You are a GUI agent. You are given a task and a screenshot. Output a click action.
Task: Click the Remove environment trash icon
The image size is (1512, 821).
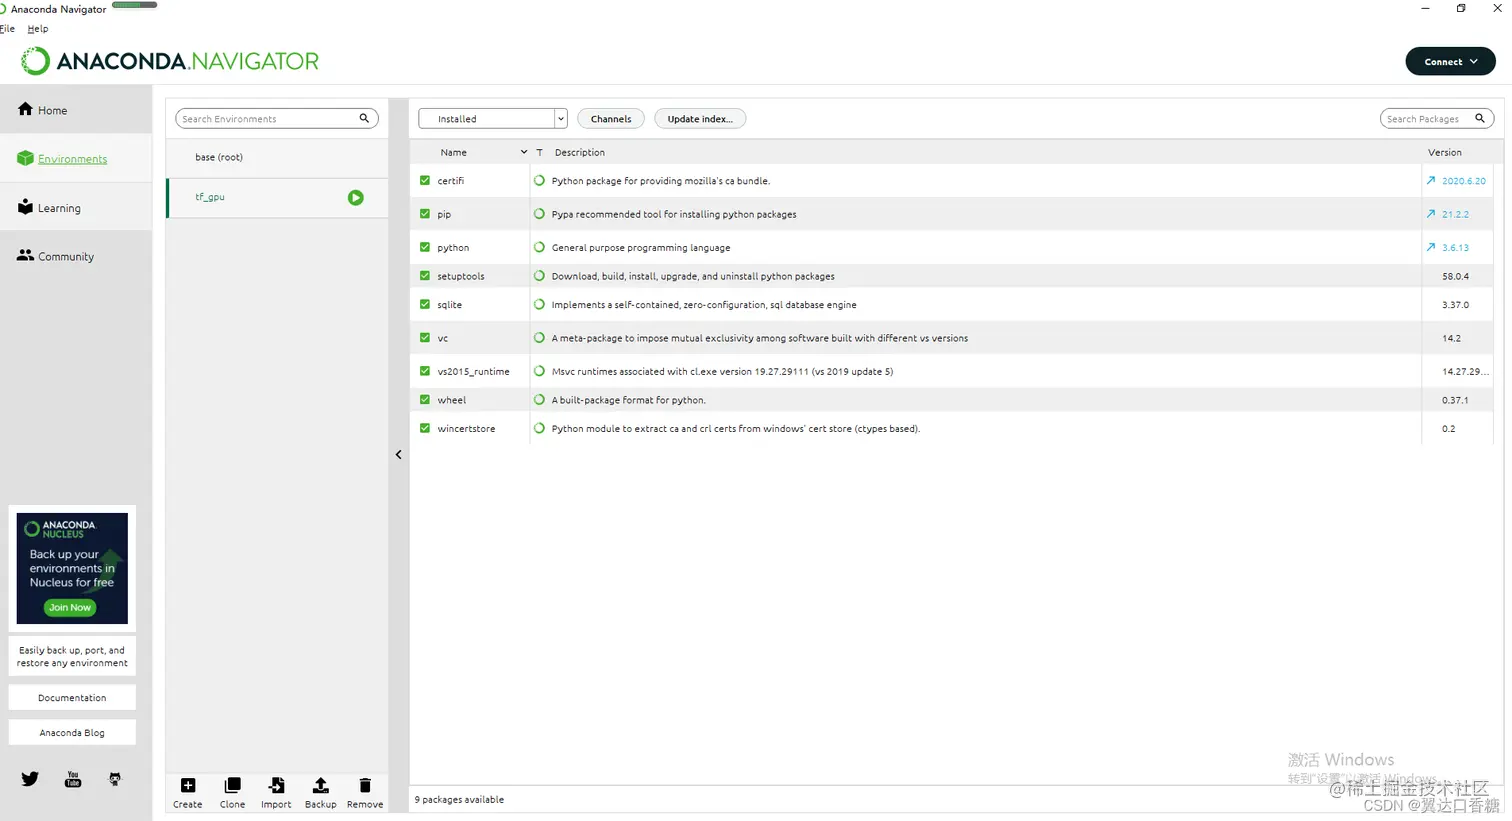point(365,786)
